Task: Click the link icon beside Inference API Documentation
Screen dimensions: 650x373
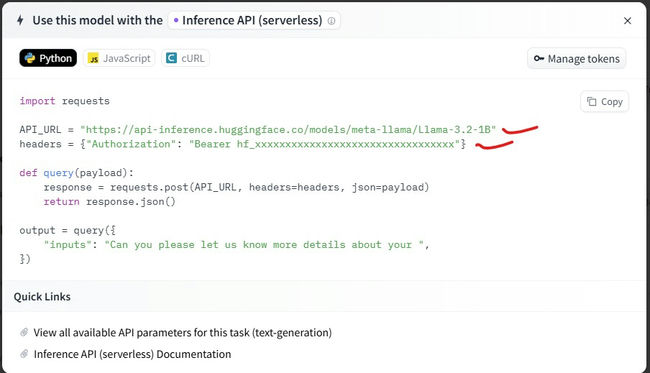Action: [x=24, y=354]
